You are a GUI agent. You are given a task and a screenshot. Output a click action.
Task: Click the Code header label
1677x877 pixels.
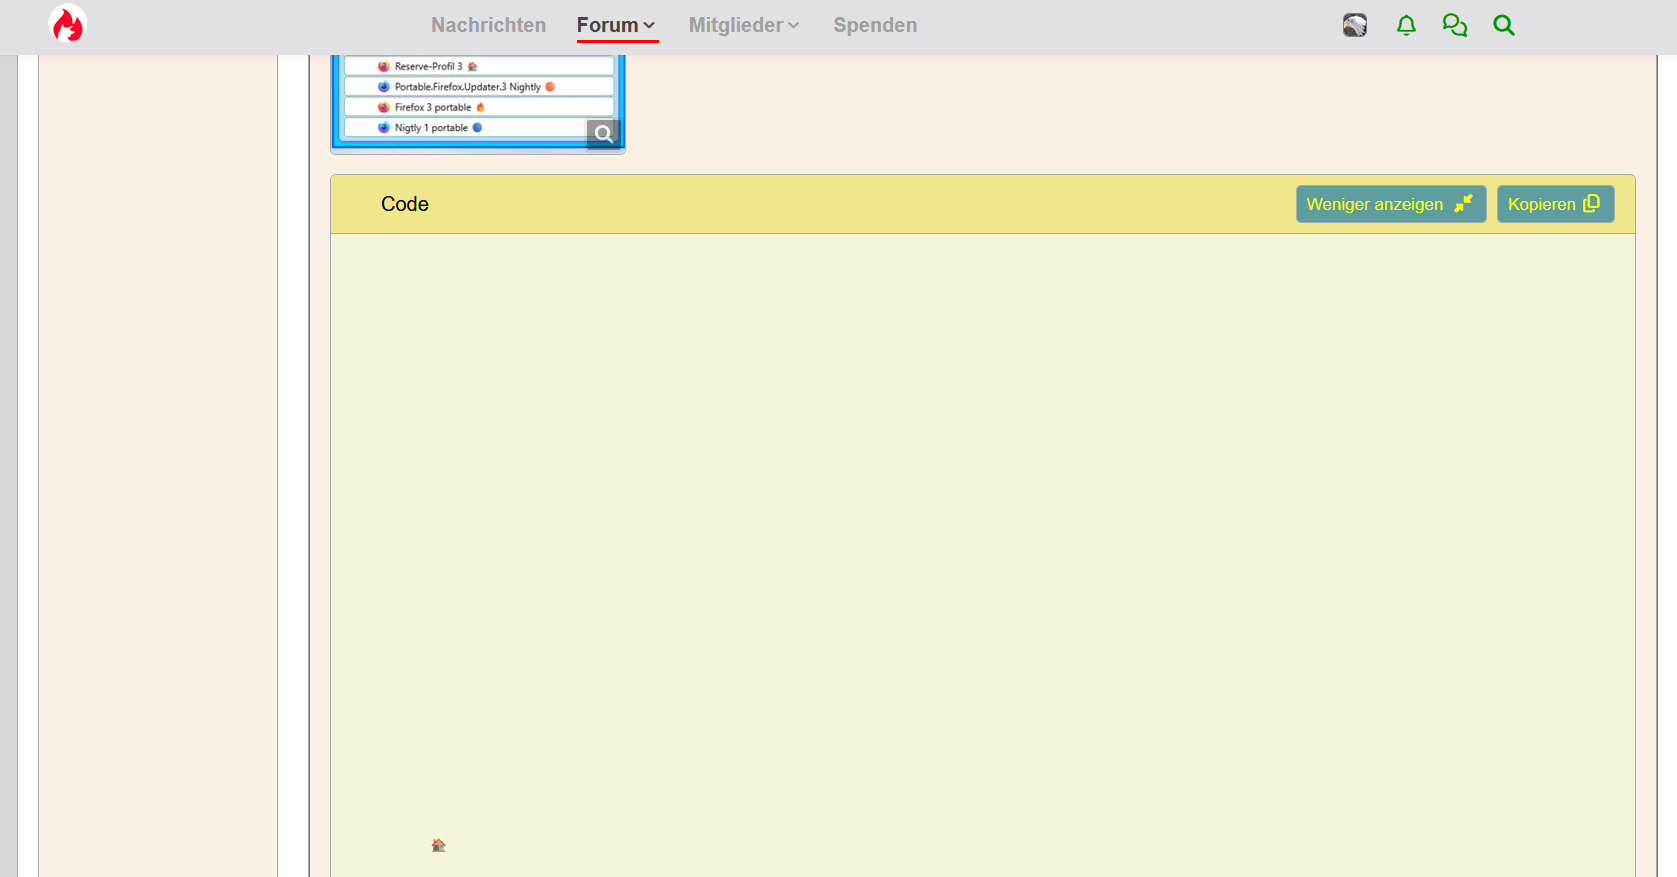click(405, 204)
